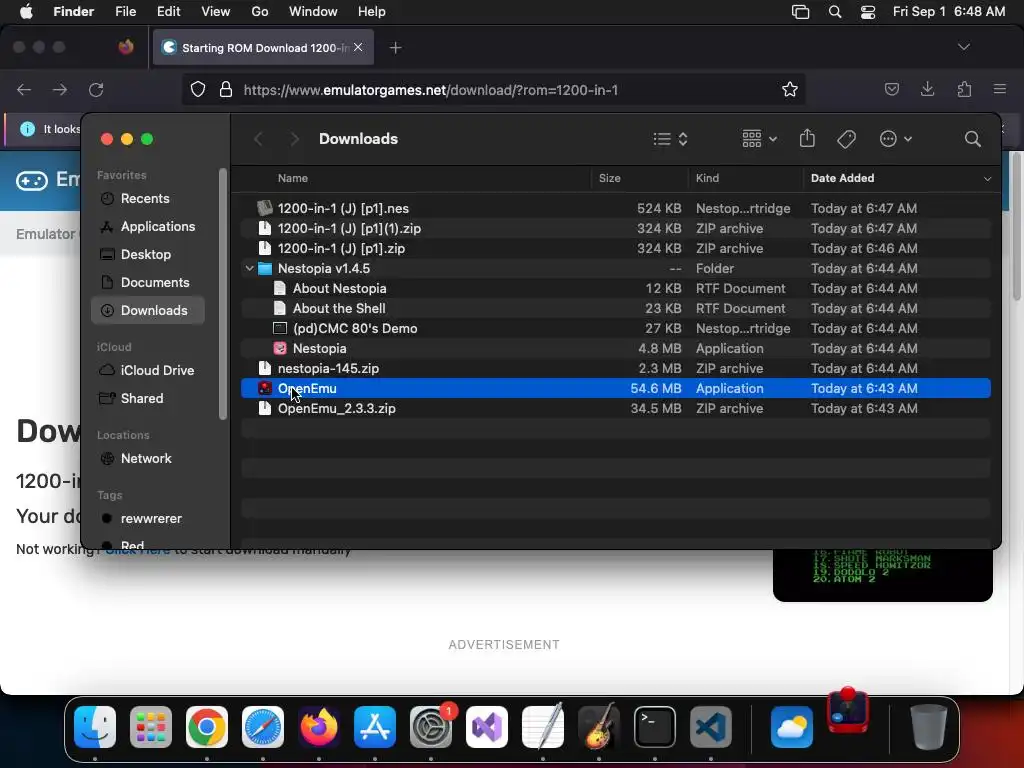This screenshot has height=768, width=1024.
Task: Open Spotlight search in the menu bar
Action: (835, 12)
